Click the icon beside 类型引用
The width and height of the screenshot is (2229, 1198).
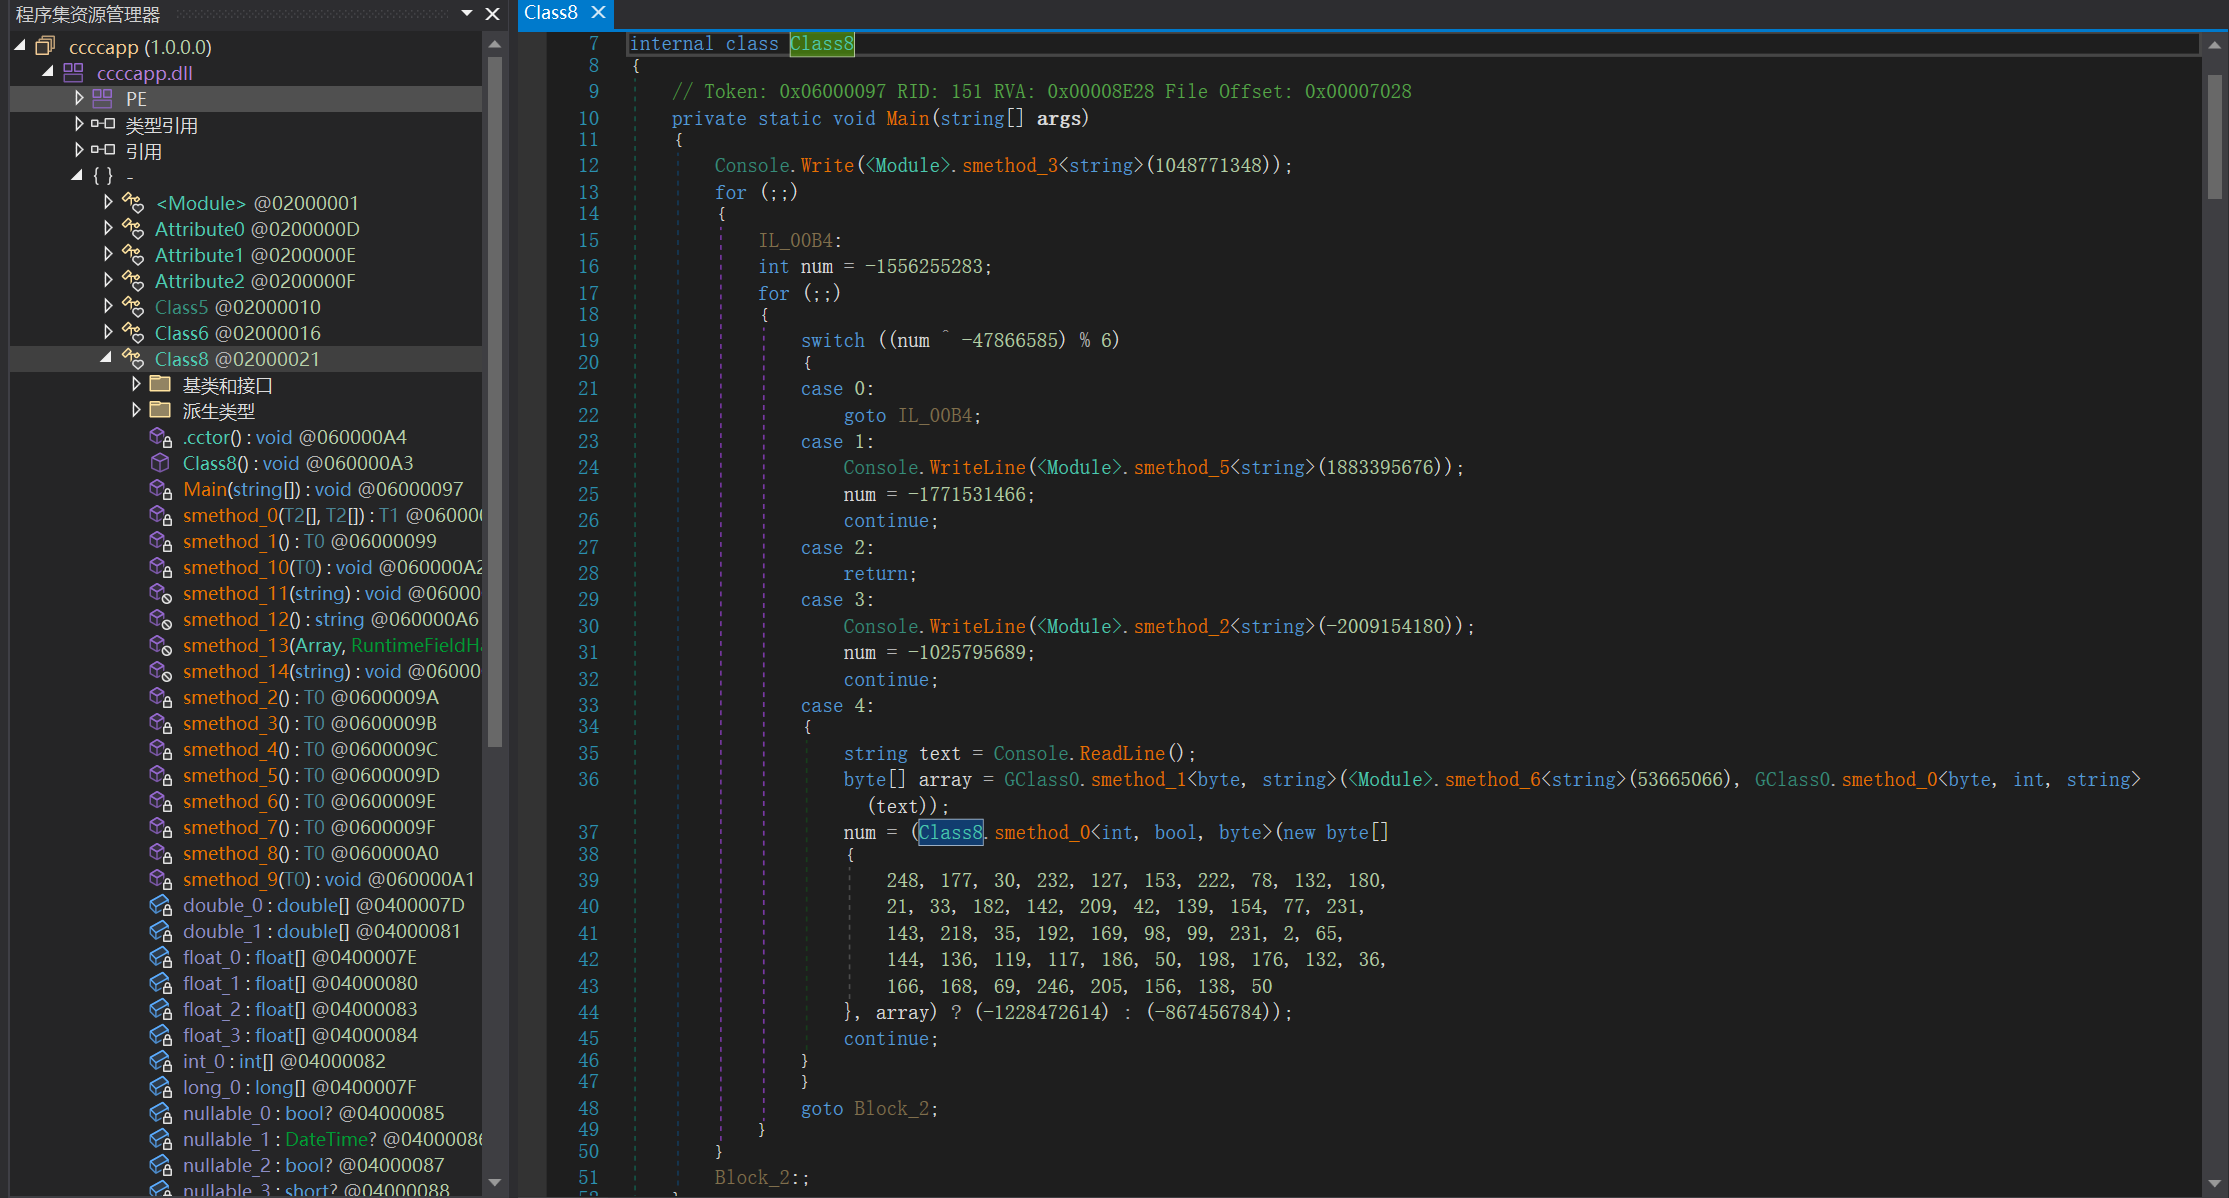point(102,124)
